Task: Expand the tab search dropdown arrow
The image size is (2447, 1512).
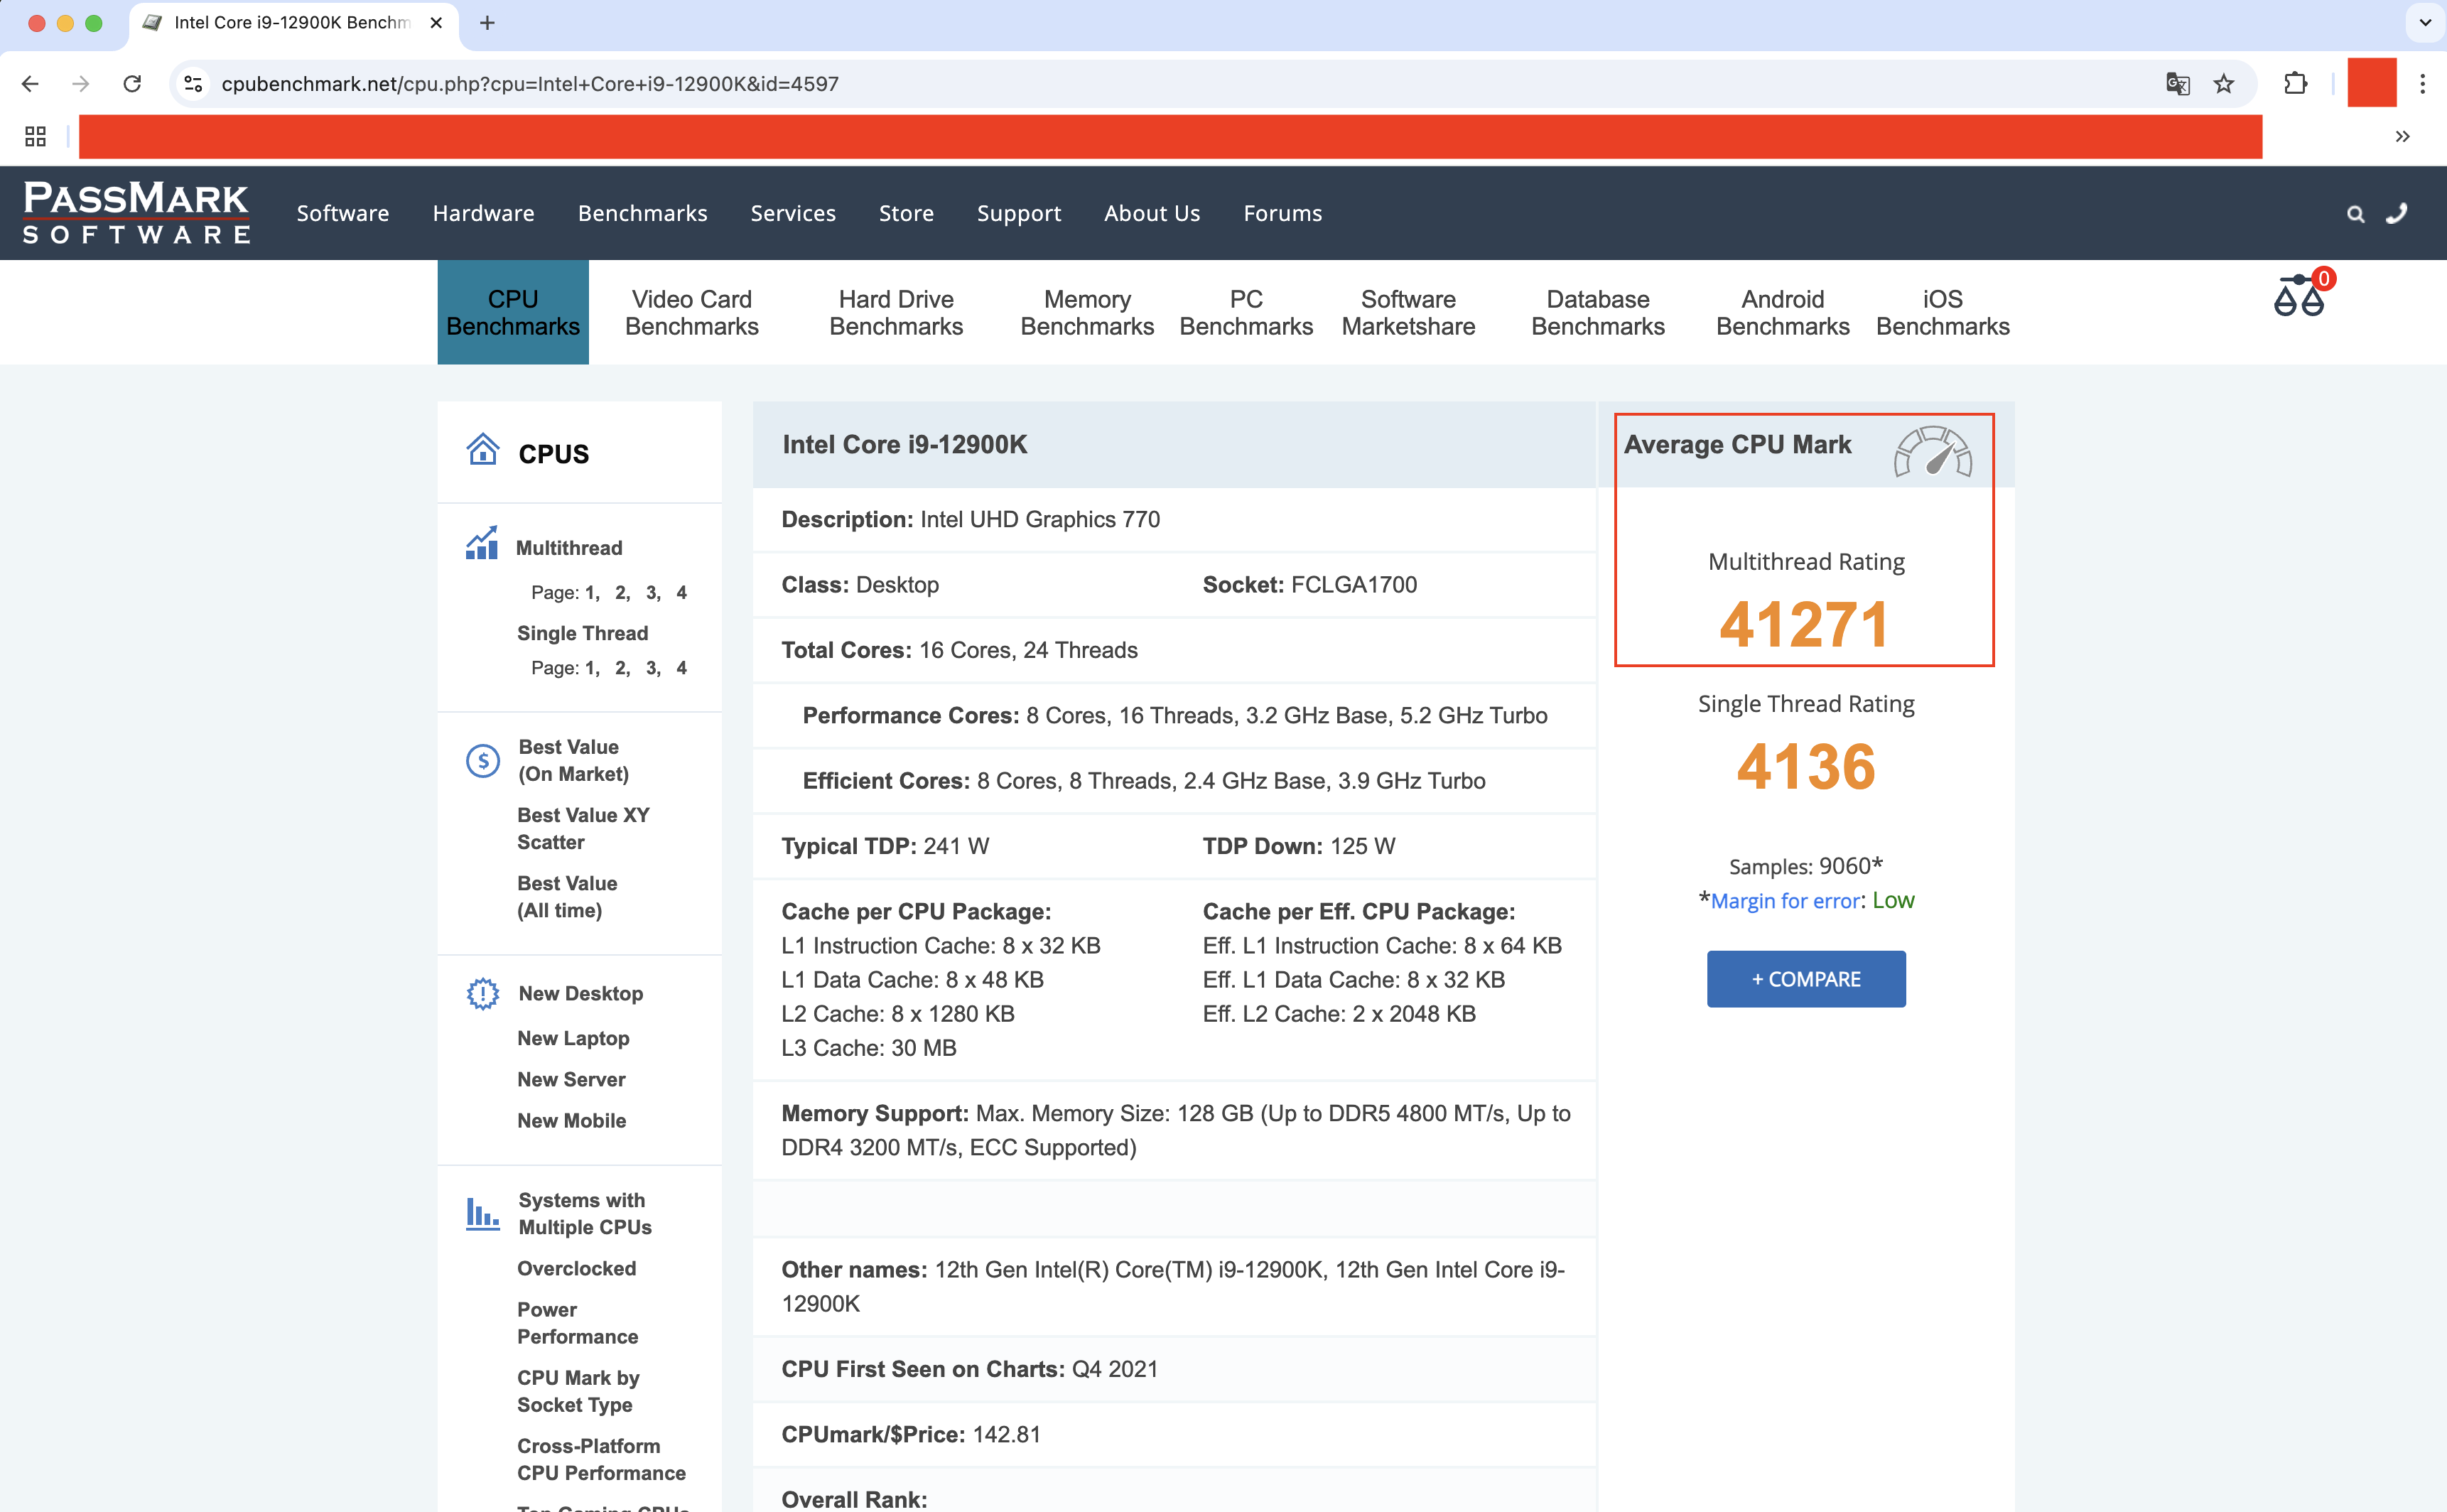Action: pyautogui.click(x=2425, y=22)
